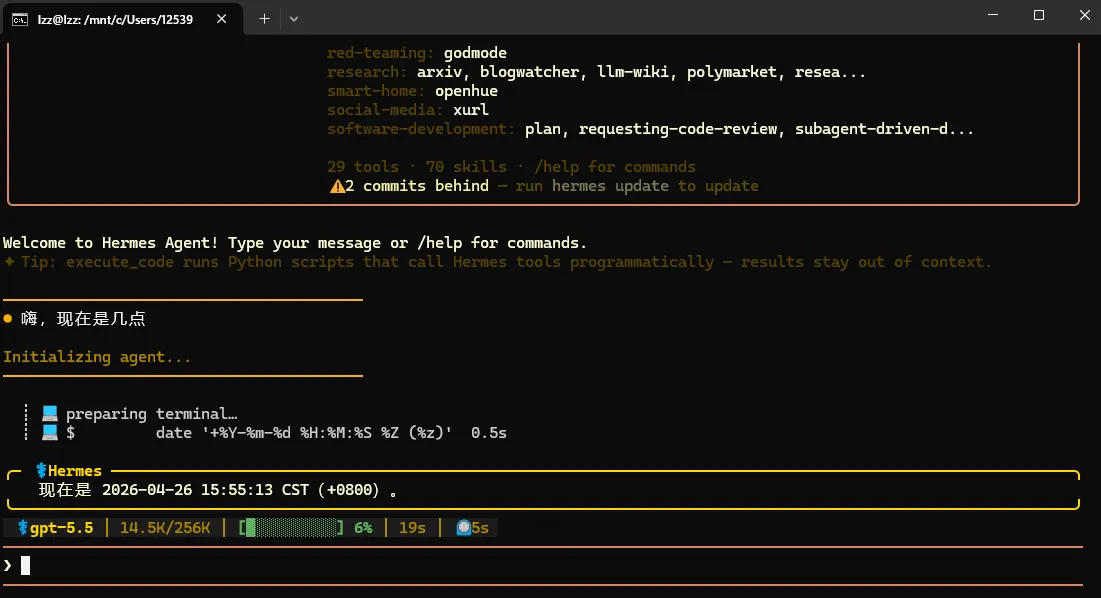Image resolution: width=1101 pixels, height=598 pixels.
Task: Click the 'blogwatcher' skill text
Action: point(529,72)
